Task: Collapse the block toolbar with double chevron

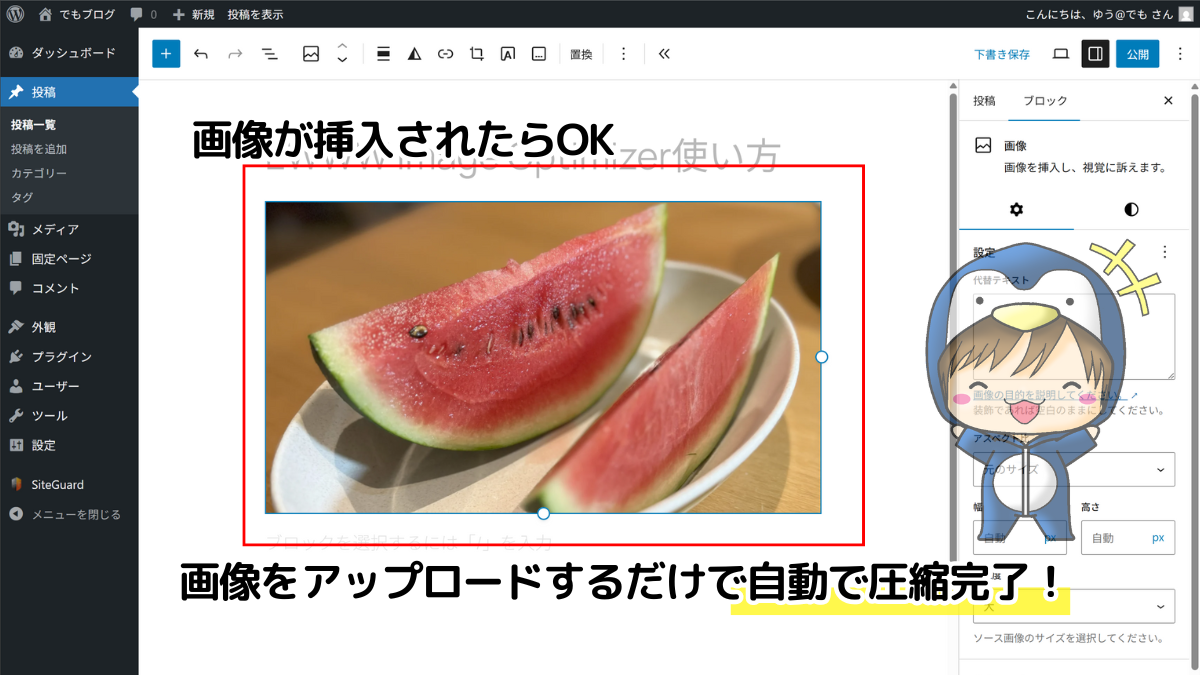Action: (664, 54)
